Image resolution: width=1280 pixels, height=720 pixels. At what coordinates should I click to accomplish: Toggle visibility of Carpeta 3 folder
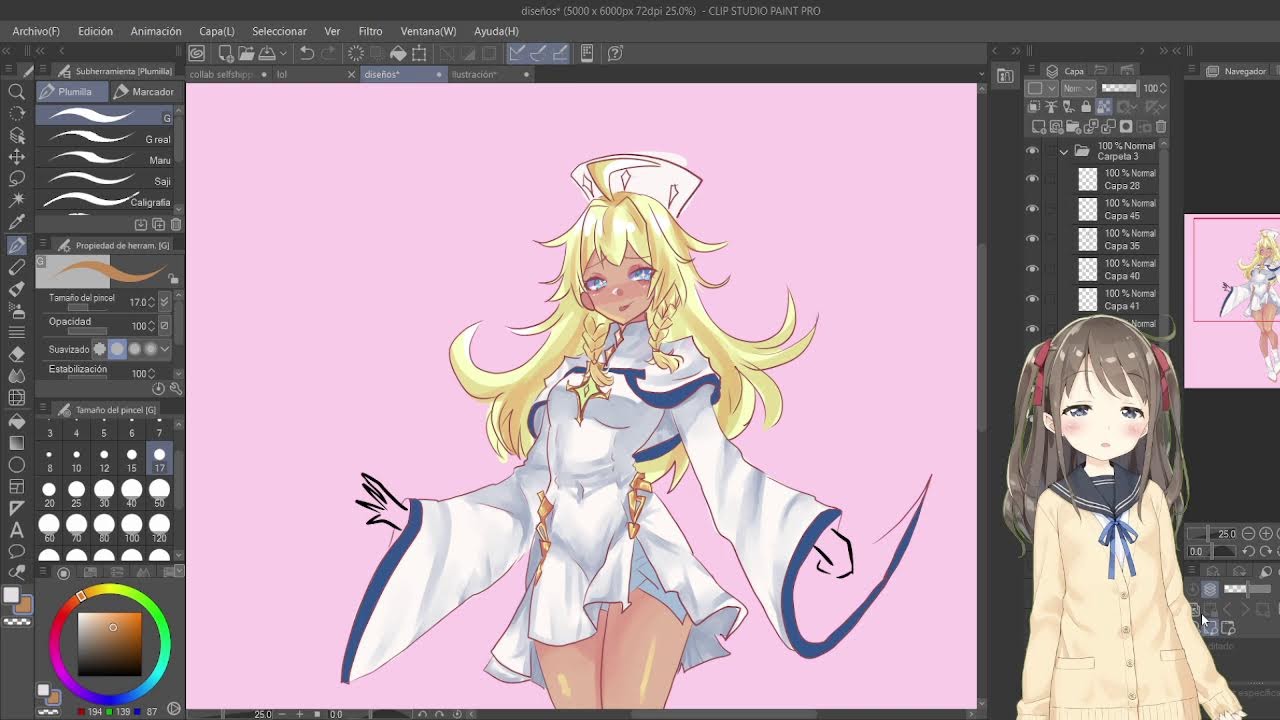click(1032, 150)
